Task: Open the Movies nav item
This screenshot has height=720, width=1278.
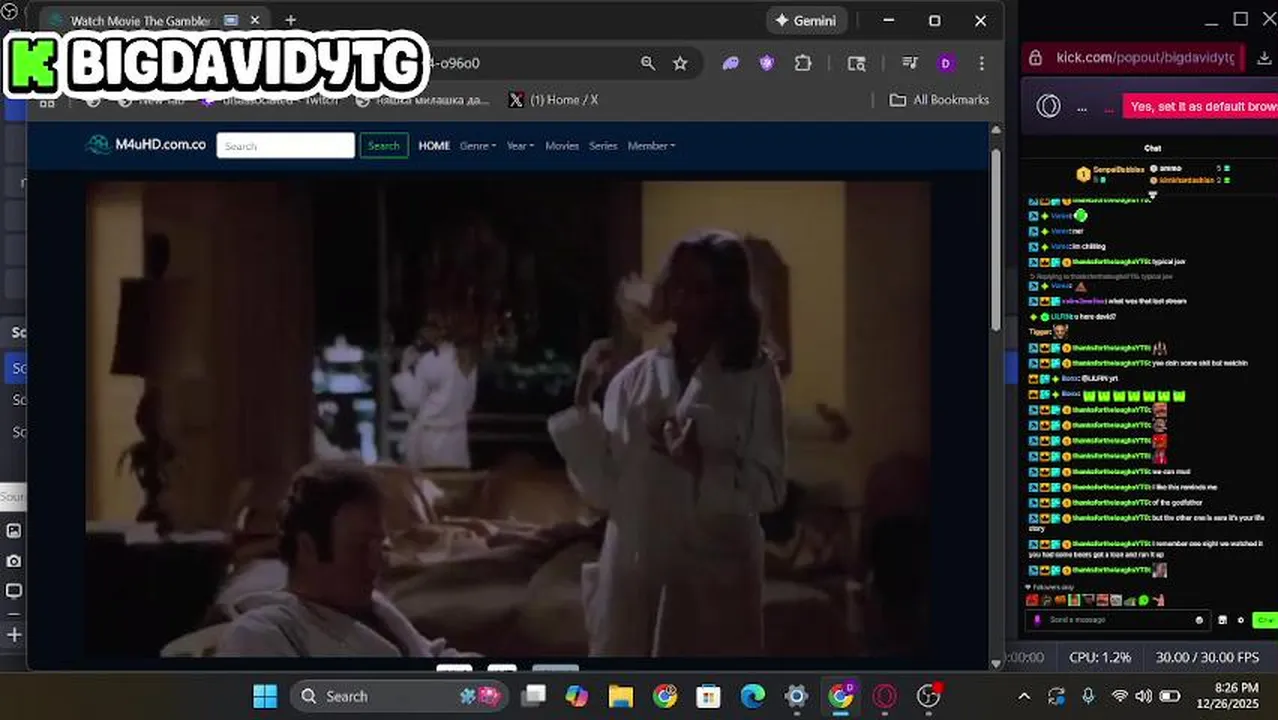Action: coord(562,146)
